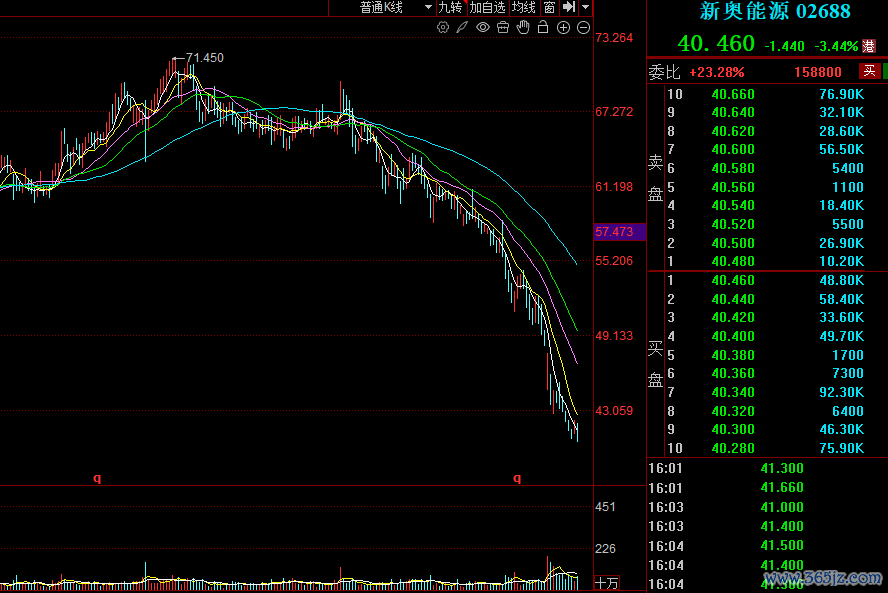Viewport: 888px width, 593px height.
Task: Toggle the 均线 moving average button
Action: [x=523, y=7]
